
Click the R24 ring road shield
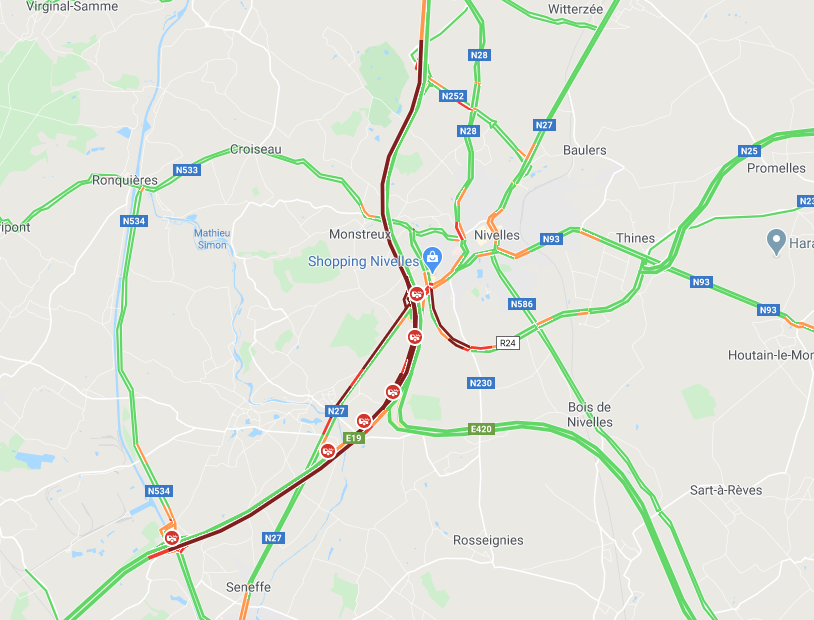[x=508, y=343]
